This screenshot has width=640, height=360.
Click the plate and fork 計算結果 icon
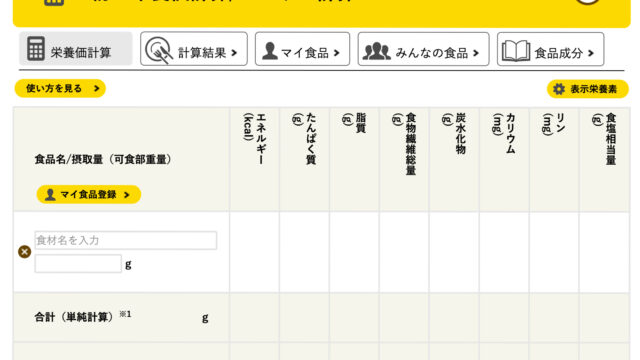pyautogui.click(x=159, y=50)
